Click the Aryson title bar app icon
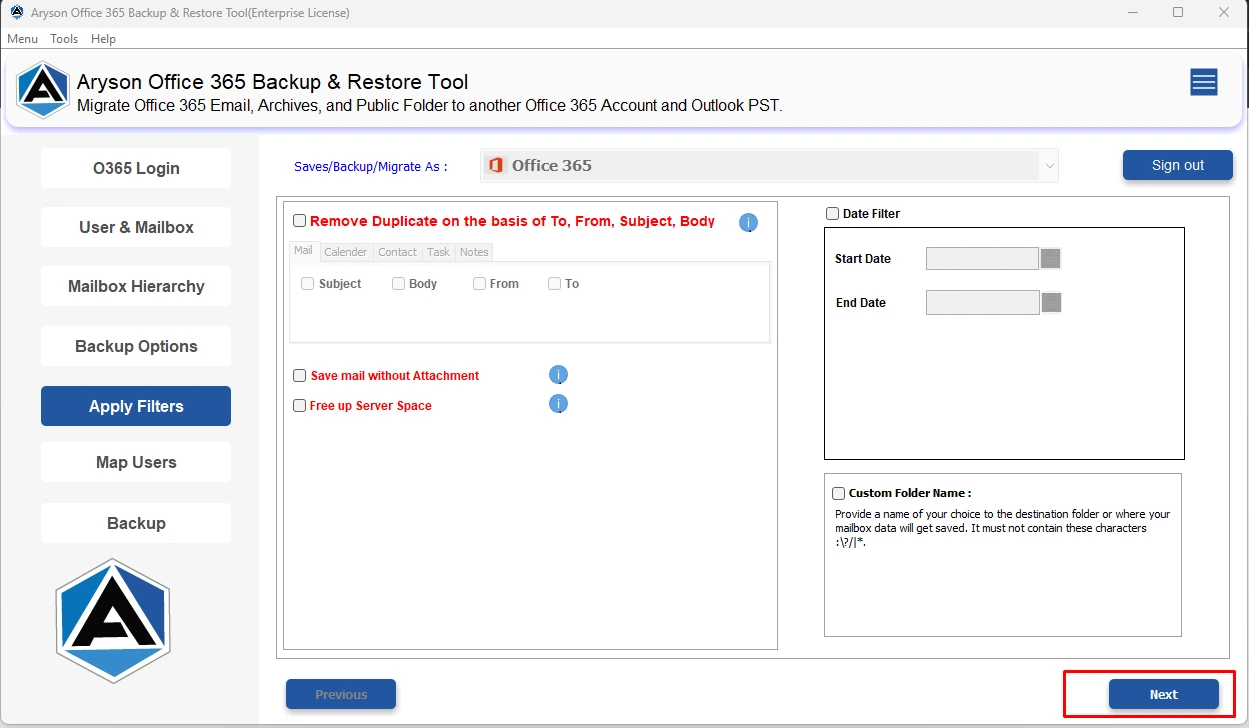Screen dimensions: 1249x728 (x=17, y=13)
